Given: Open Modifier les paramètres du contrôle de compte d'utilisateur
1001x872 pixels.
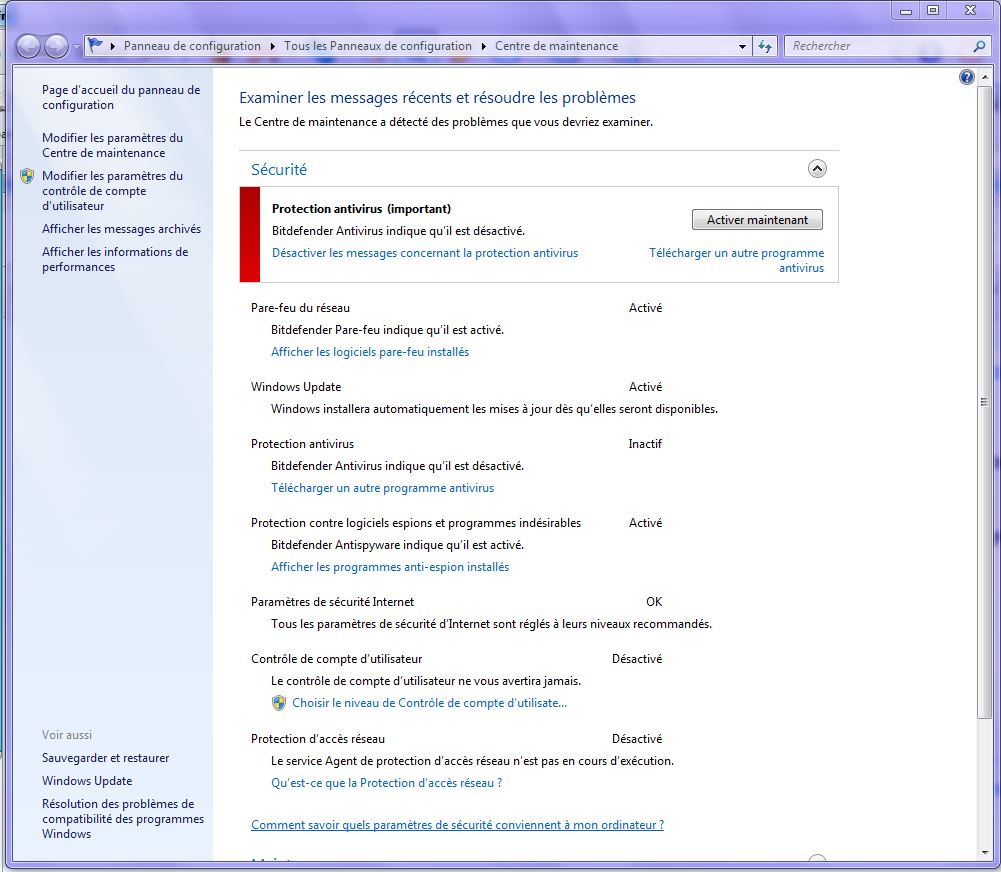Looking at the screenshot, I should pyautogui.click(x=112, y=191).
